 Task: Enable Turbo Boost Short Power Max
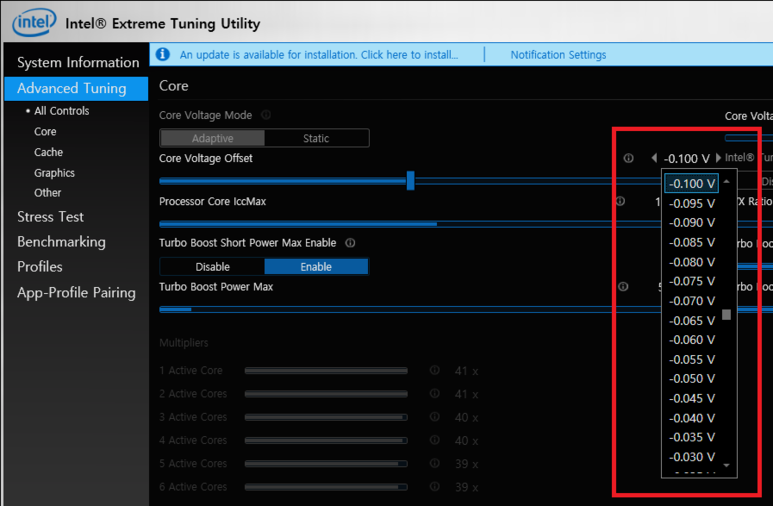coord(316,267)
